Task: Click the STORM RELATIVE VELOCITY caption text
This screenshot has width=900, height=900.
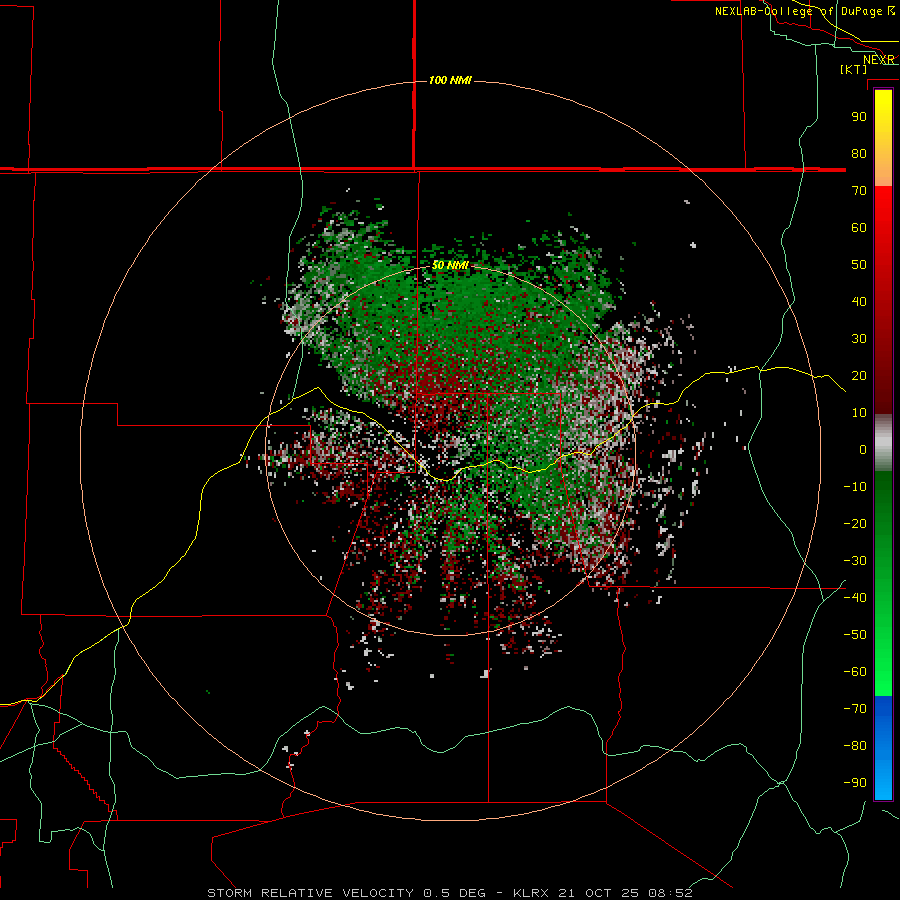Action: click(310, 893)
